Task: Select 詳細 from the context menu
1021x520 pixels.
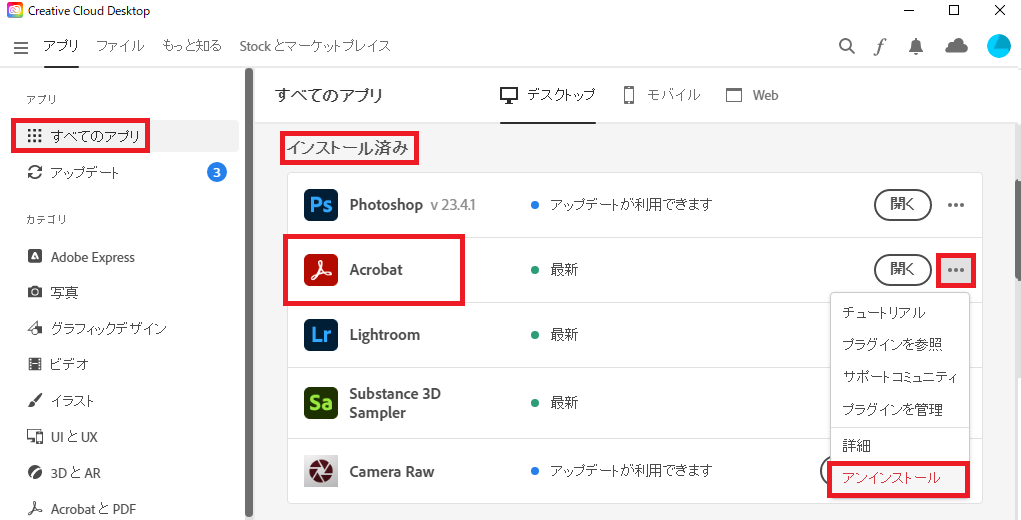Action: pyautogui.click(x=900, y=446)
